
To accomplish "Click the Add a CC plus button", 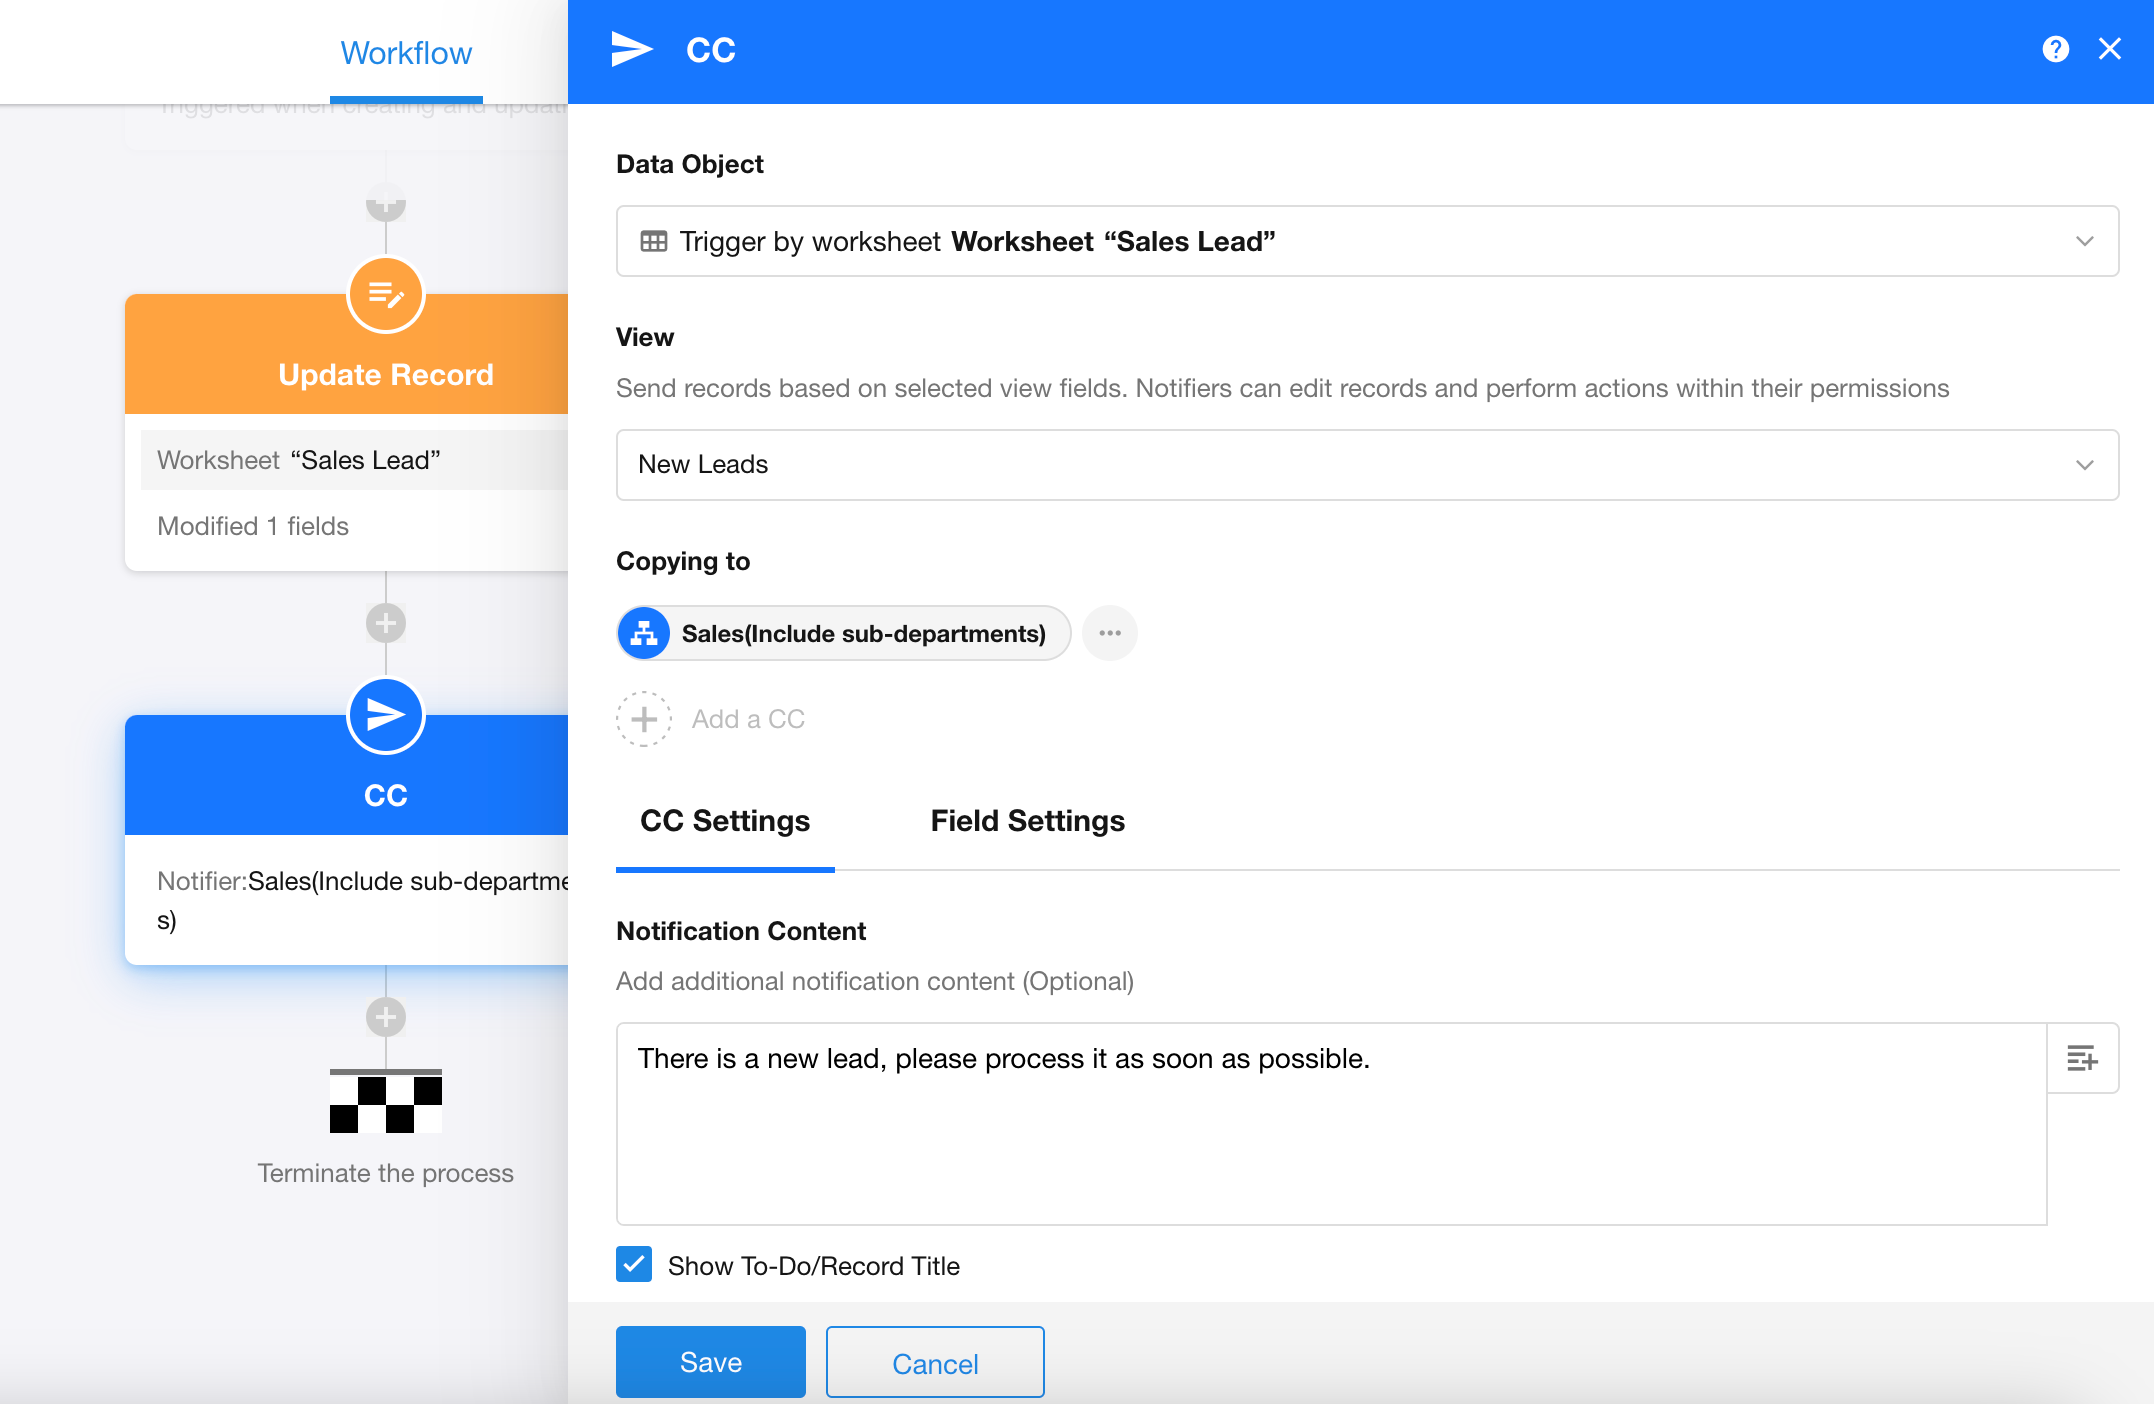I will point(644,719).
